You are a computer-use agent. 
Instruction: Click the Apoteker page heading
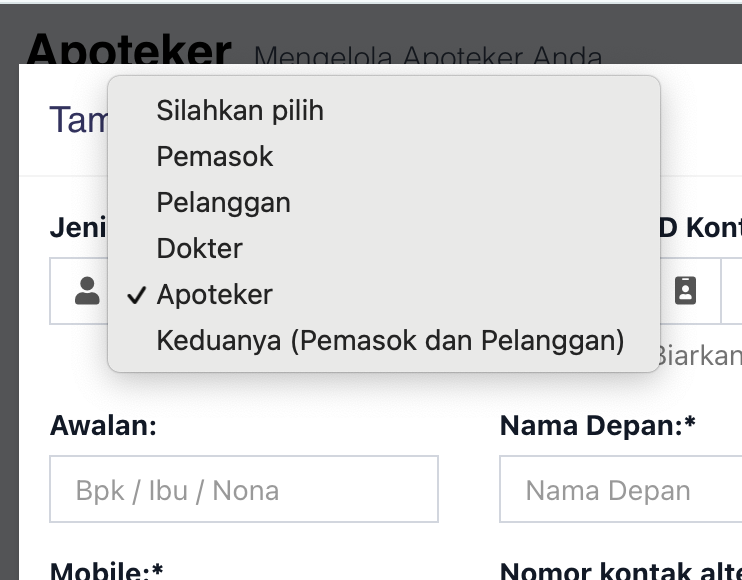[129, 48]
